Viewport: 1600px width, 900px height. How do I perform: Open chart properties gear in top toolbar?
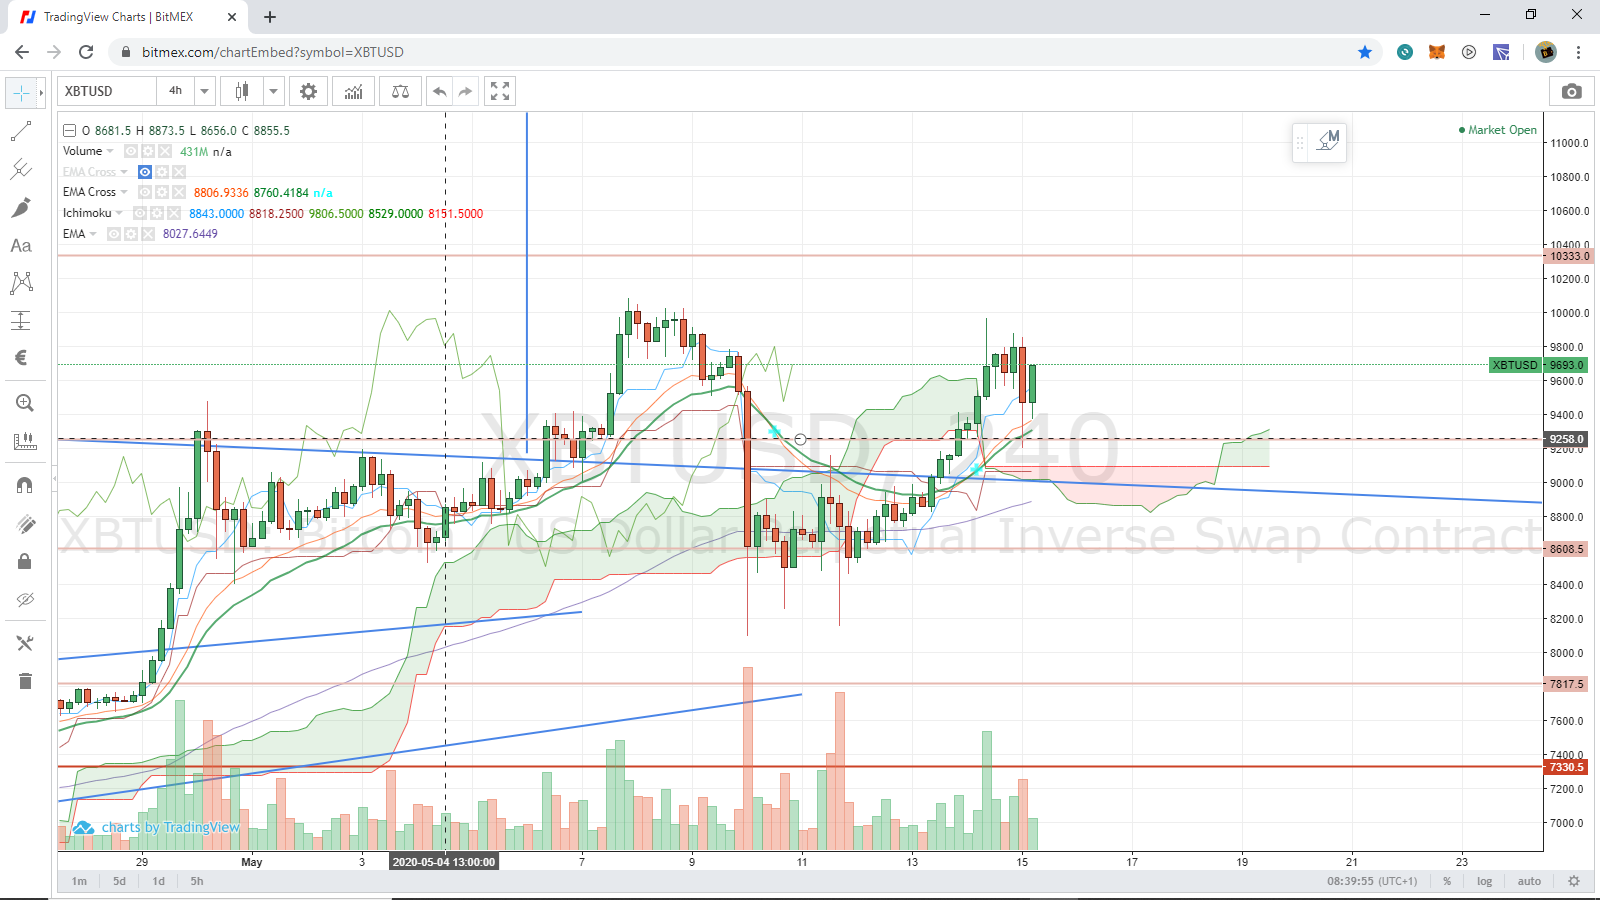click(308, 91)
